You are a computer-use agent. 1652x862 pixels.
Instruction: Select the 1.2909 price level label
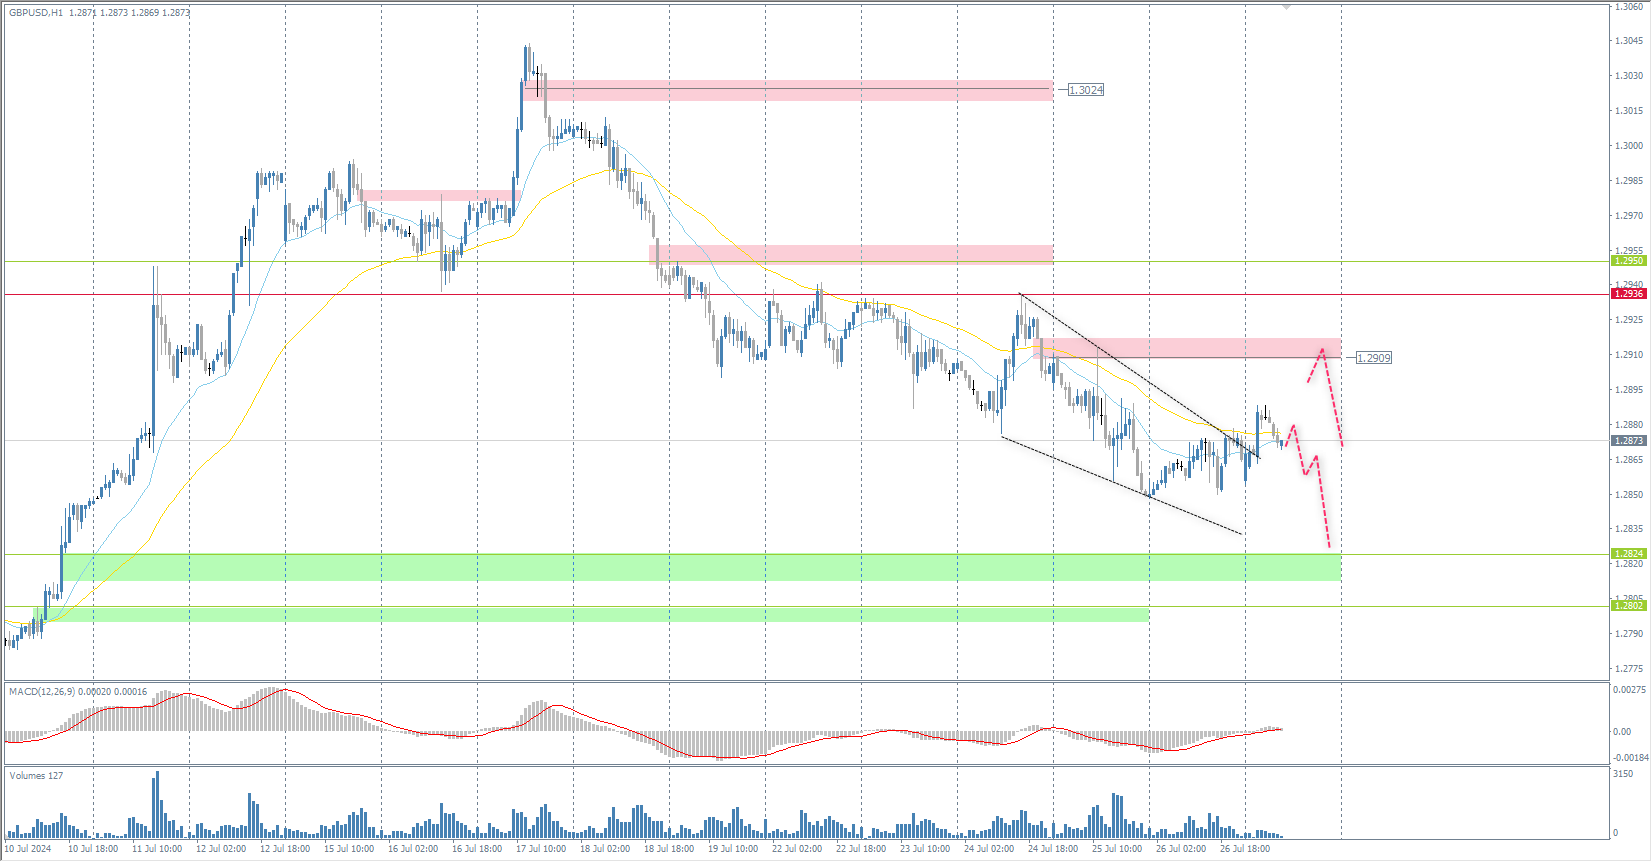pyautogui.click(x=1374, y=358)
